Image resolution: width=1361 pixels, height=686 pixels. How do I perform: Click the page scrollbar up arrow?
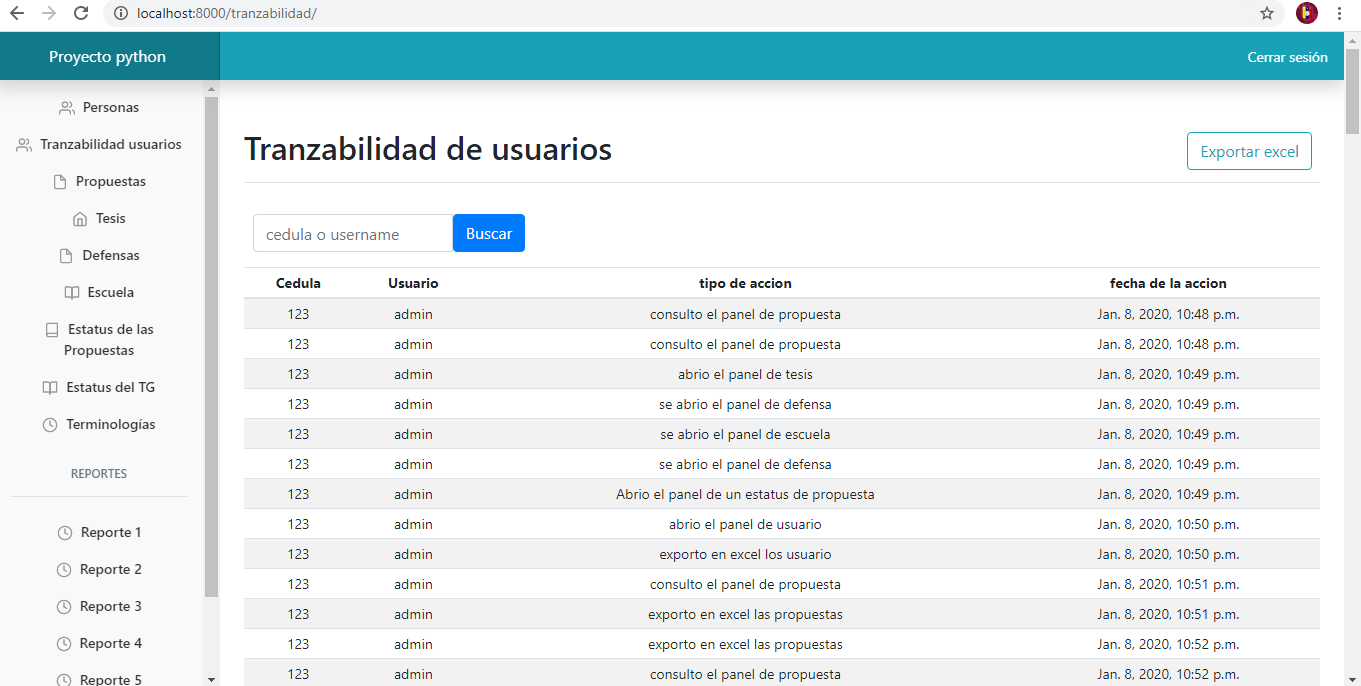pyautogui.click(x=1352, y=39)
